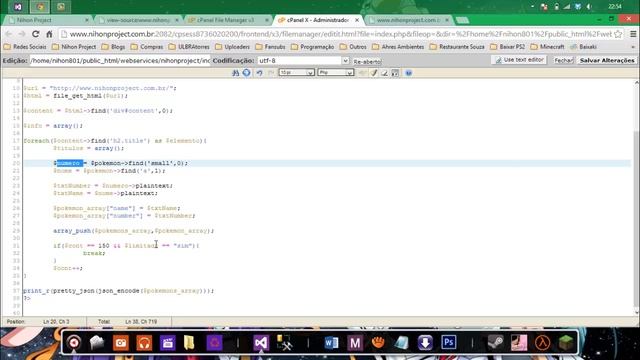Click the brush highlight icon in editor toolbar
640x360 pixels.
[x=374, y=73]
